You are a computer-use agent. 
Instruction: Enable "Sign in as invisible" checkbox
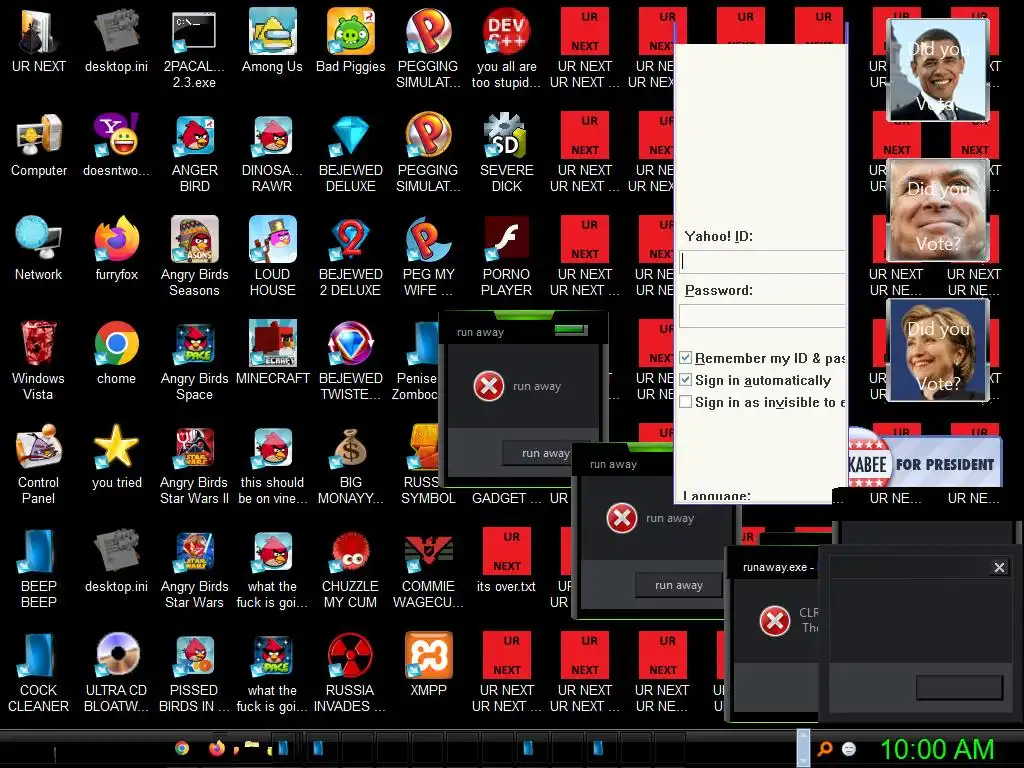(x=686, y=402)
